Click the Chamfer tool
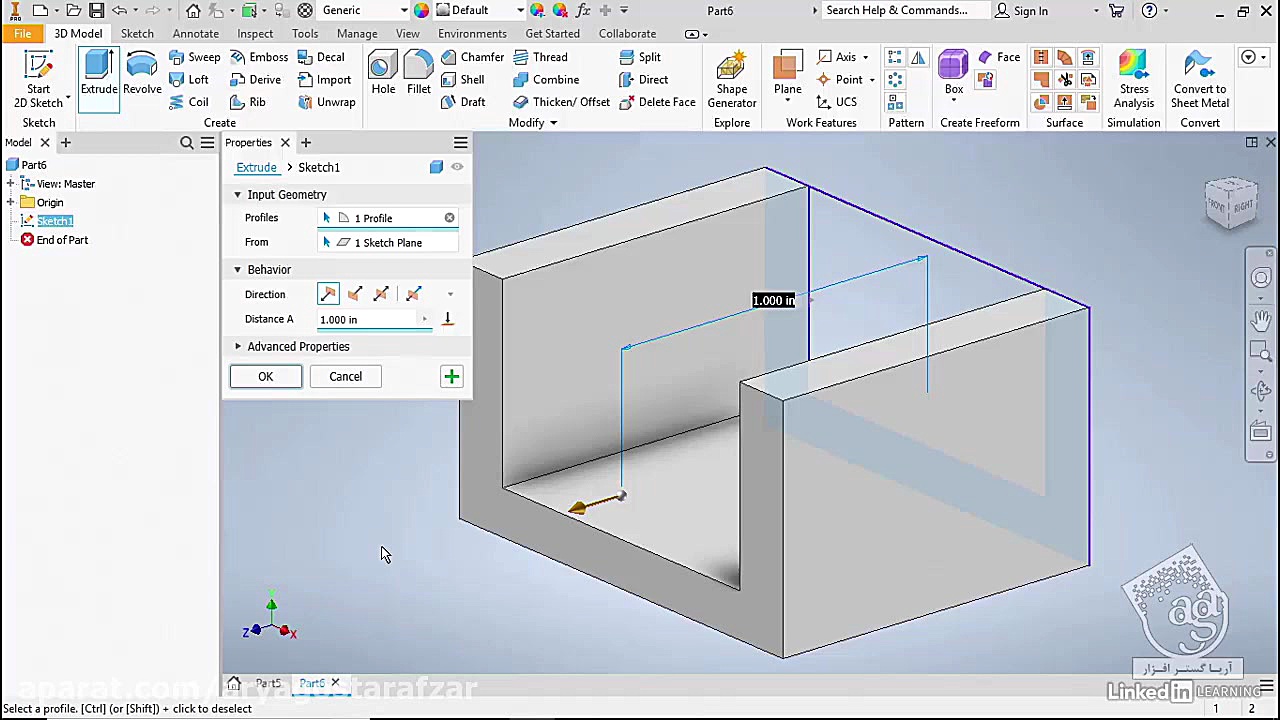This screenshot has height=720, width=1280. point(472,57)
